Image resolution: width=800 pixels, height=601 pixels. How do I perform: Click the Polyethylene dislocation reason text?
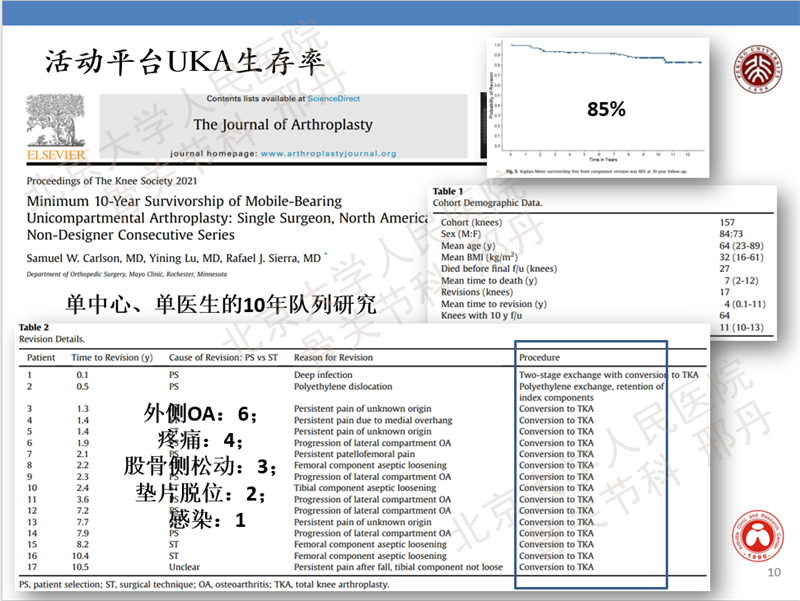coord(343,386)
